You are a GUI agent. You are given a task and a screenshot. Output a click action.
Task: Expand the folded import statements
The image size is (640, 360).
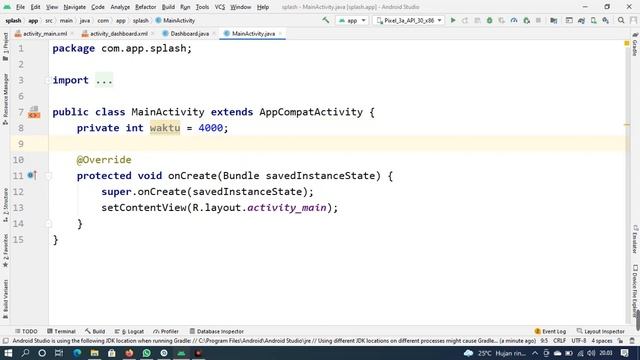[104, 80]
